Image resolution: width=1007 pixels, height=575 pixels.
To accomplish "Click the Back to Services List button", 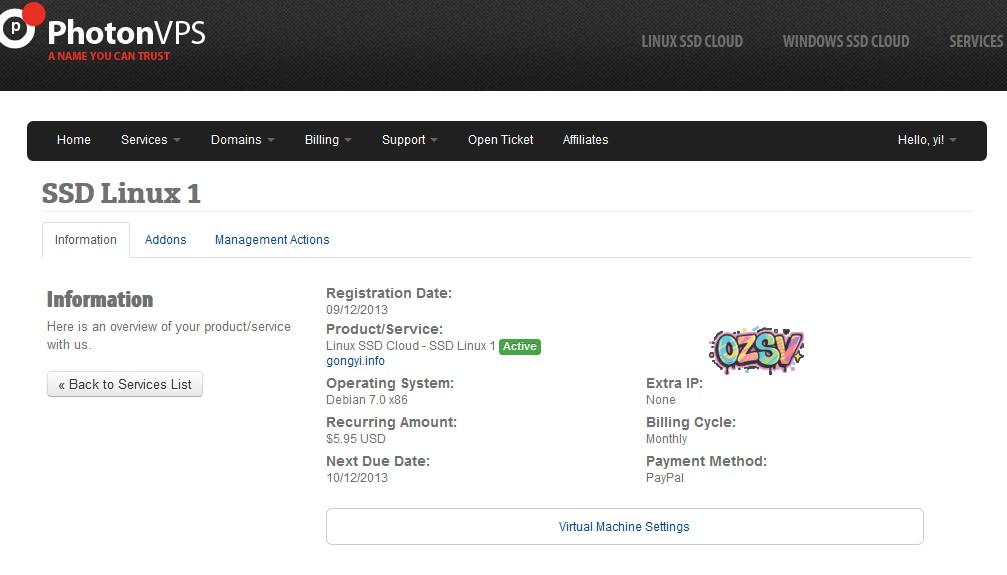I will (x=125, y=384).
